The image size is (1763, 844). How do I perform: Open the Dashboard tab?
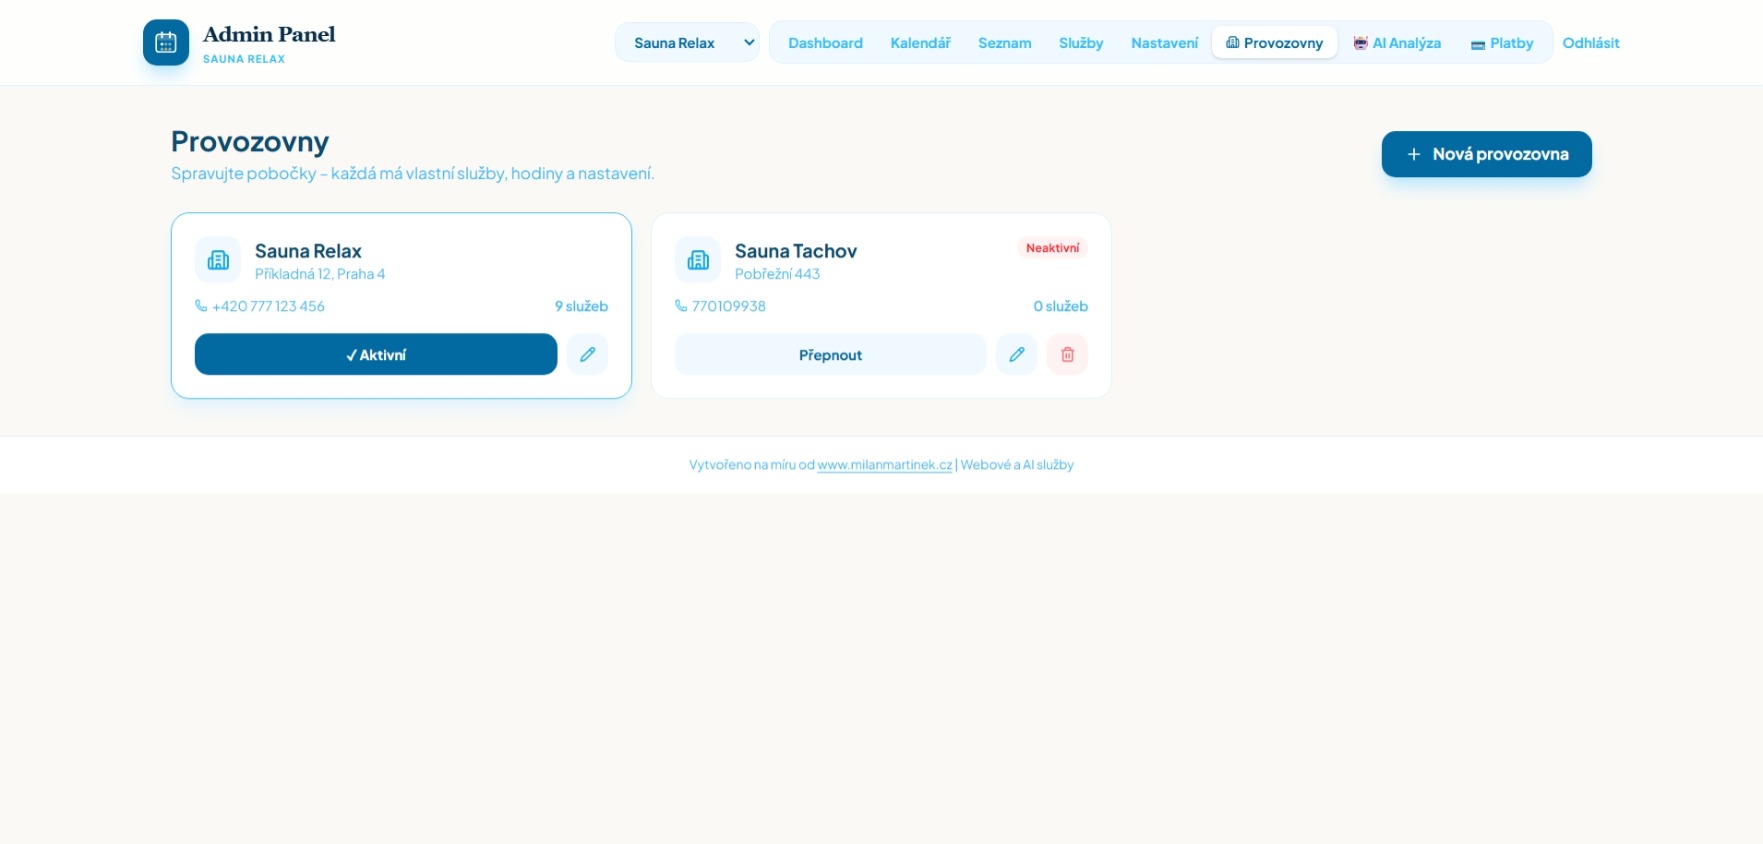[825, 43]
